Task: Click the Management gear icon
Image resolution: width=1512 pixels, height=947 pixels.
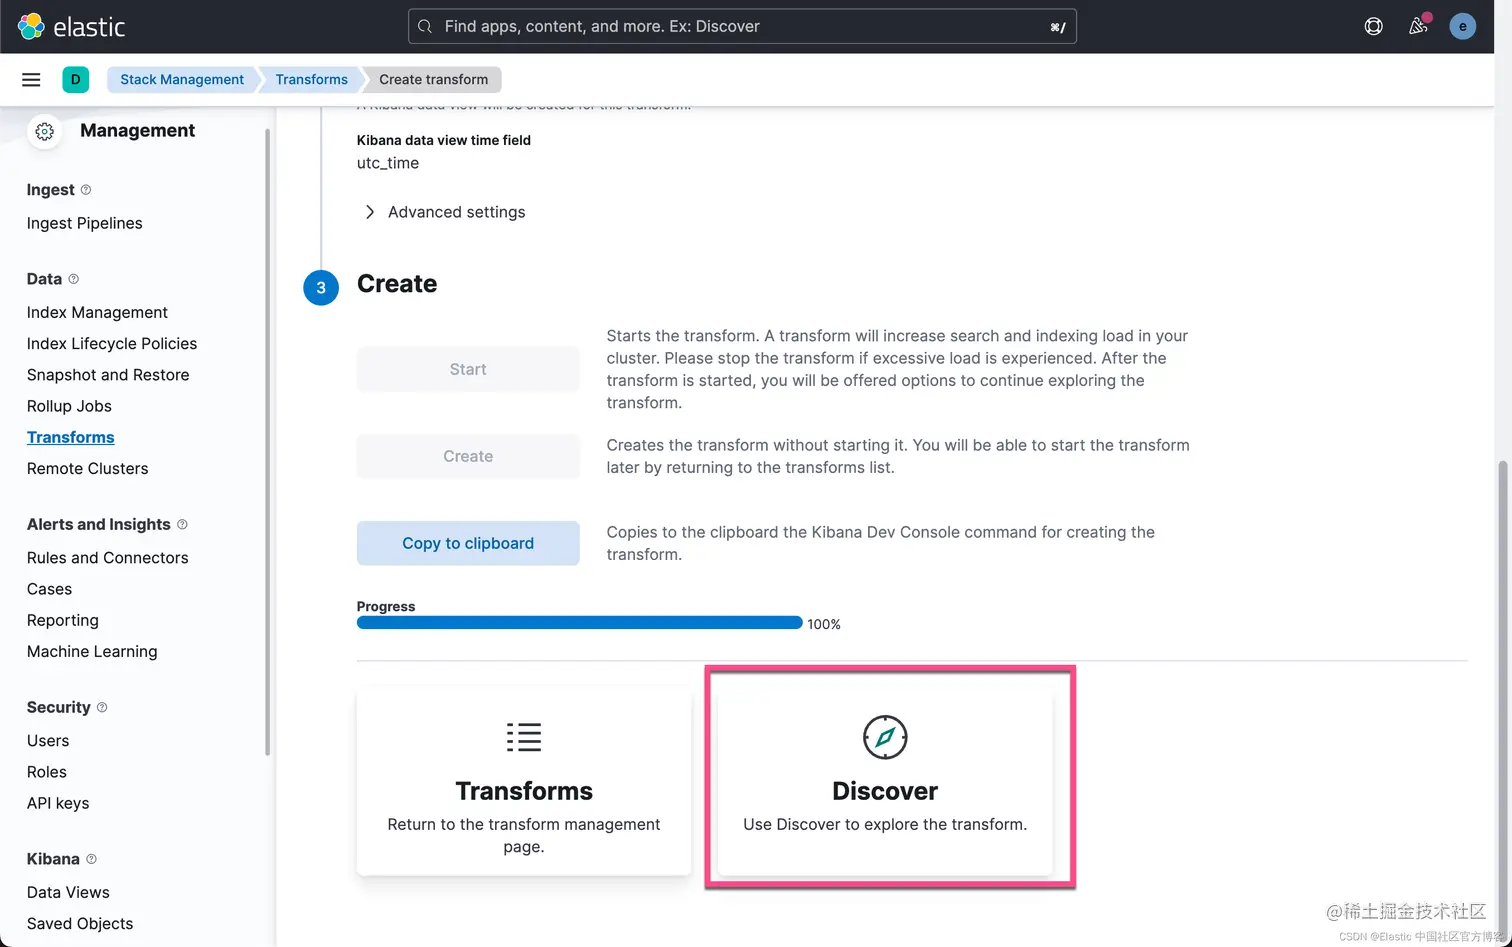Action: tap(44, 131)
